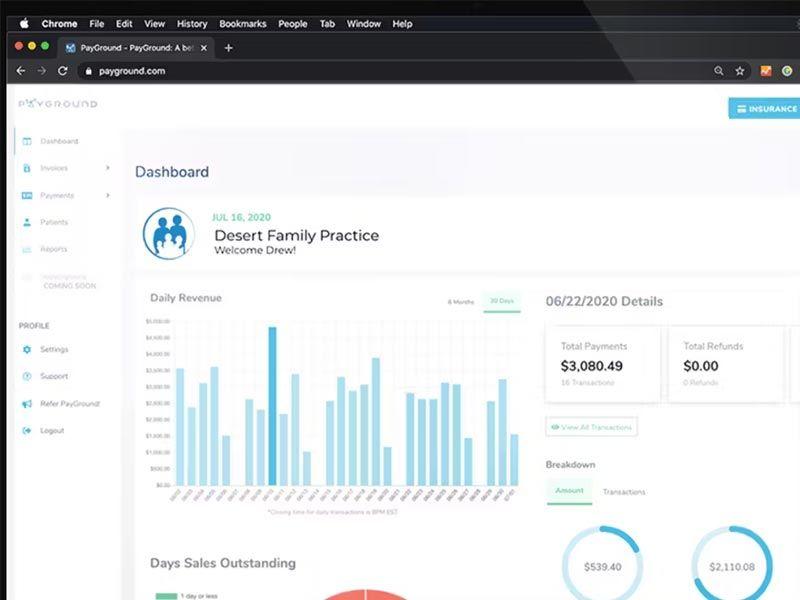Select the Refer PayGround megaphone icon

click(x=27, y=404)
